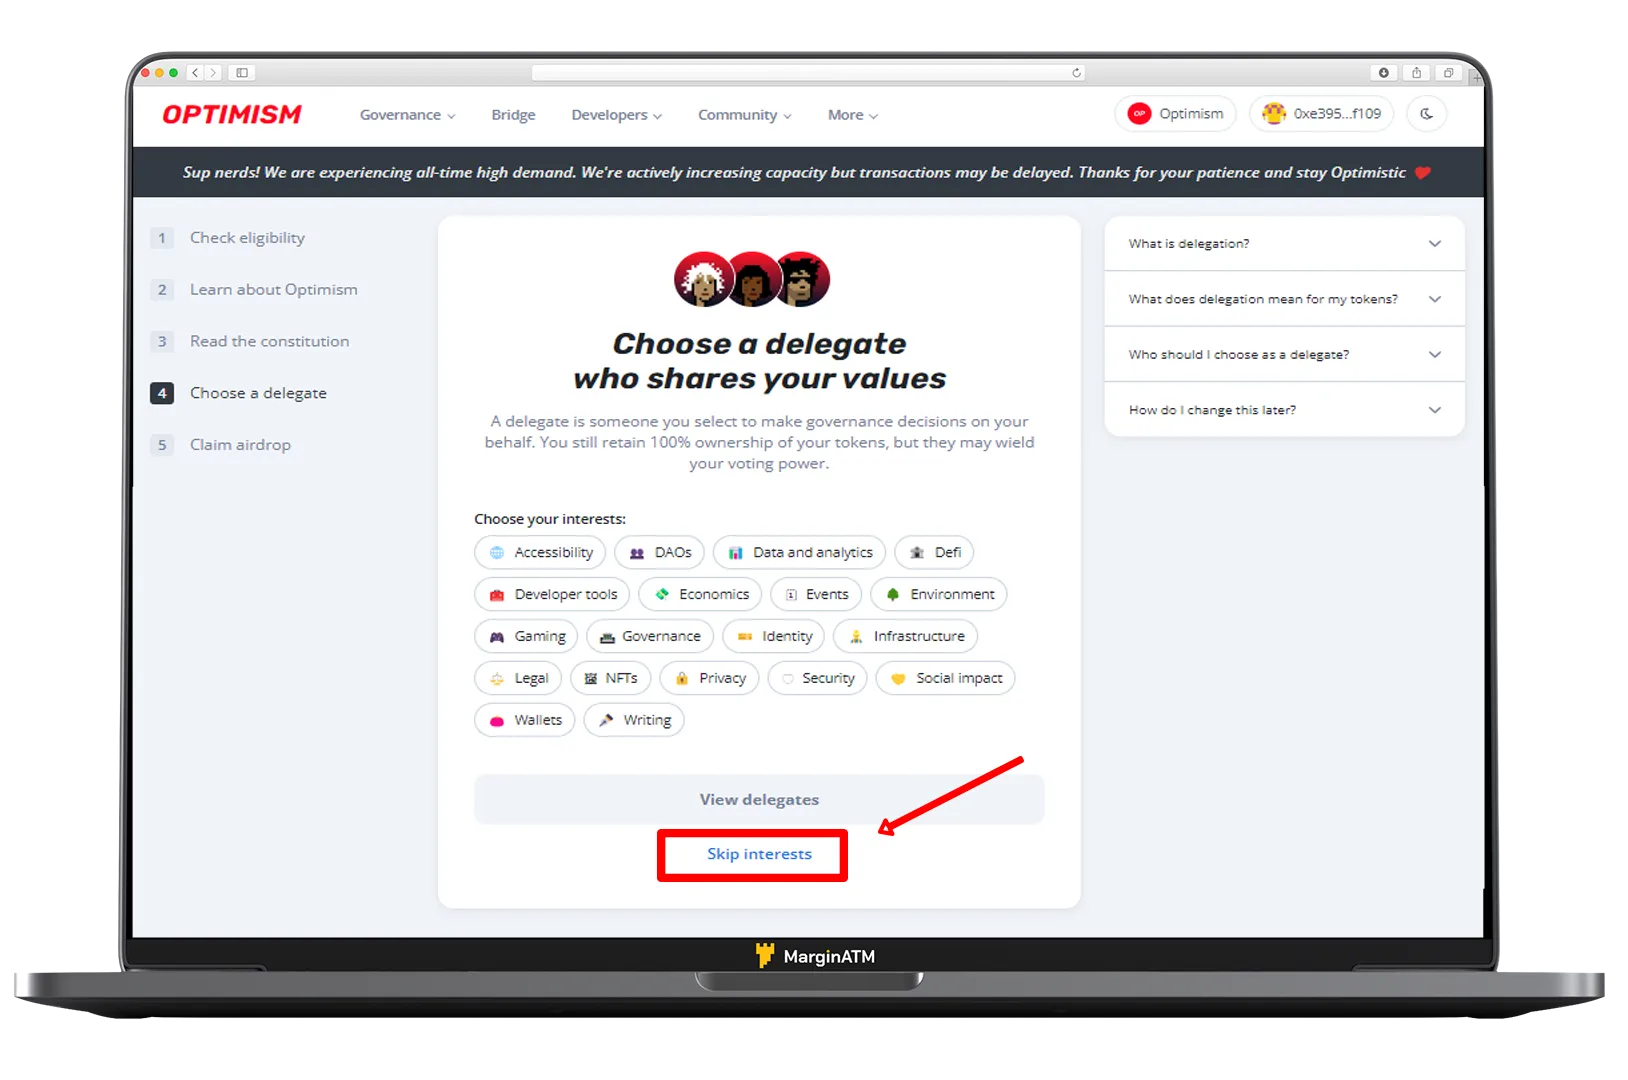Select the Wallets interest chip
This screenshot has height=1080, width=1628.
tap(525, 721)
